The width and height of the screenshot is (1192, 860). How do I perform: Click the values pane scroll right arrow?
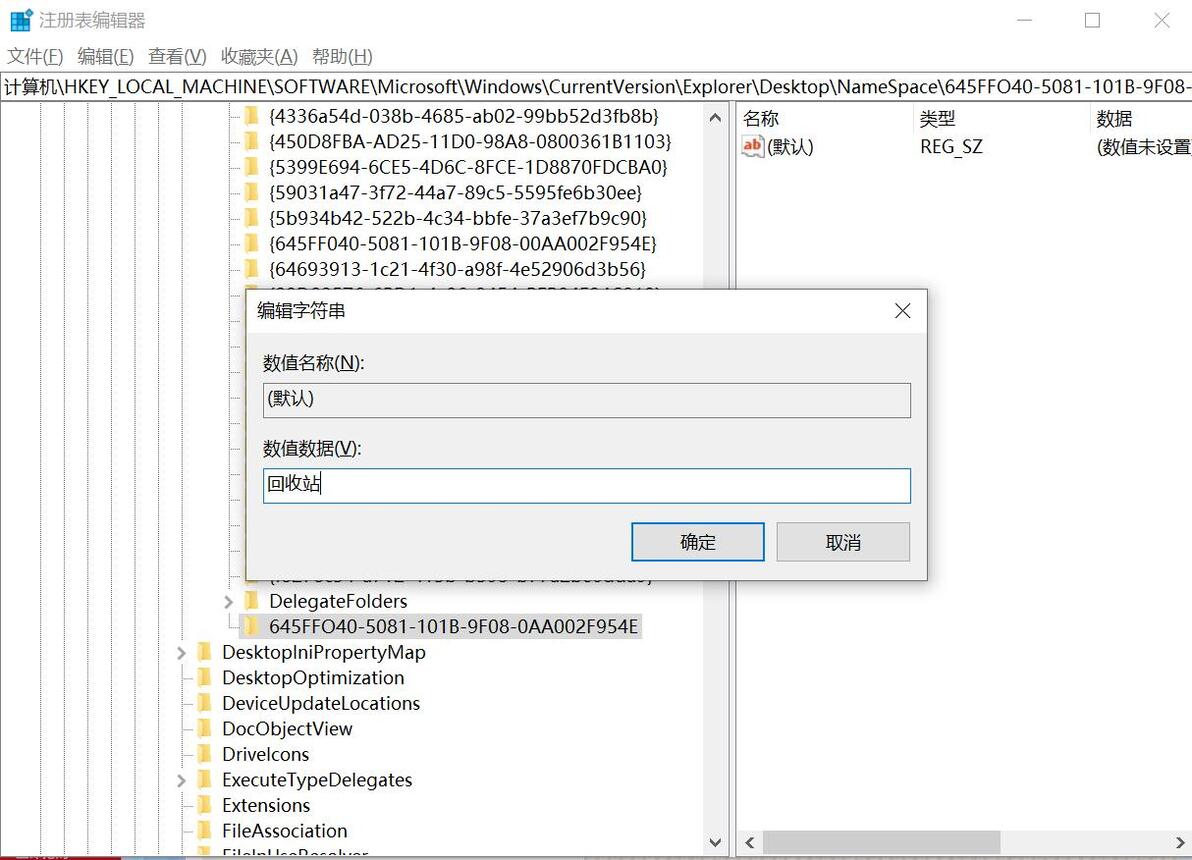click(x=1180, y=843)
